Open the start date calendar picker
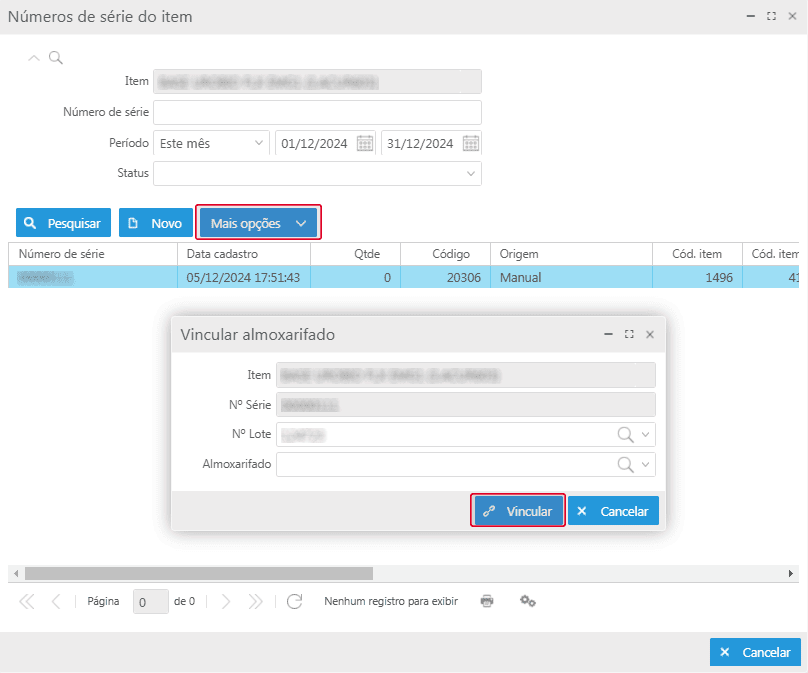The width and height of the screenshot is (808, 673). (x=365, y=143)
